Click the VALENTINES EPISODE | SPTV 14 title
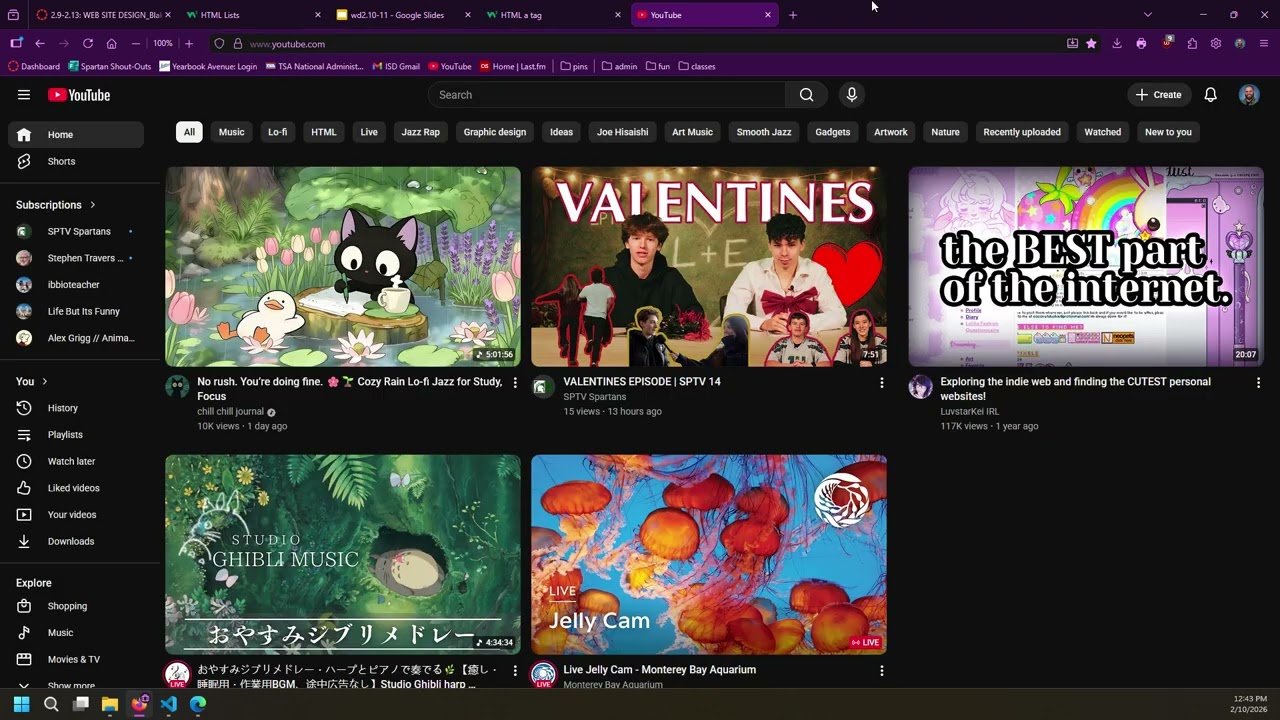The height and width of the screenshot is (720, 1280). [x=642, y=382]
